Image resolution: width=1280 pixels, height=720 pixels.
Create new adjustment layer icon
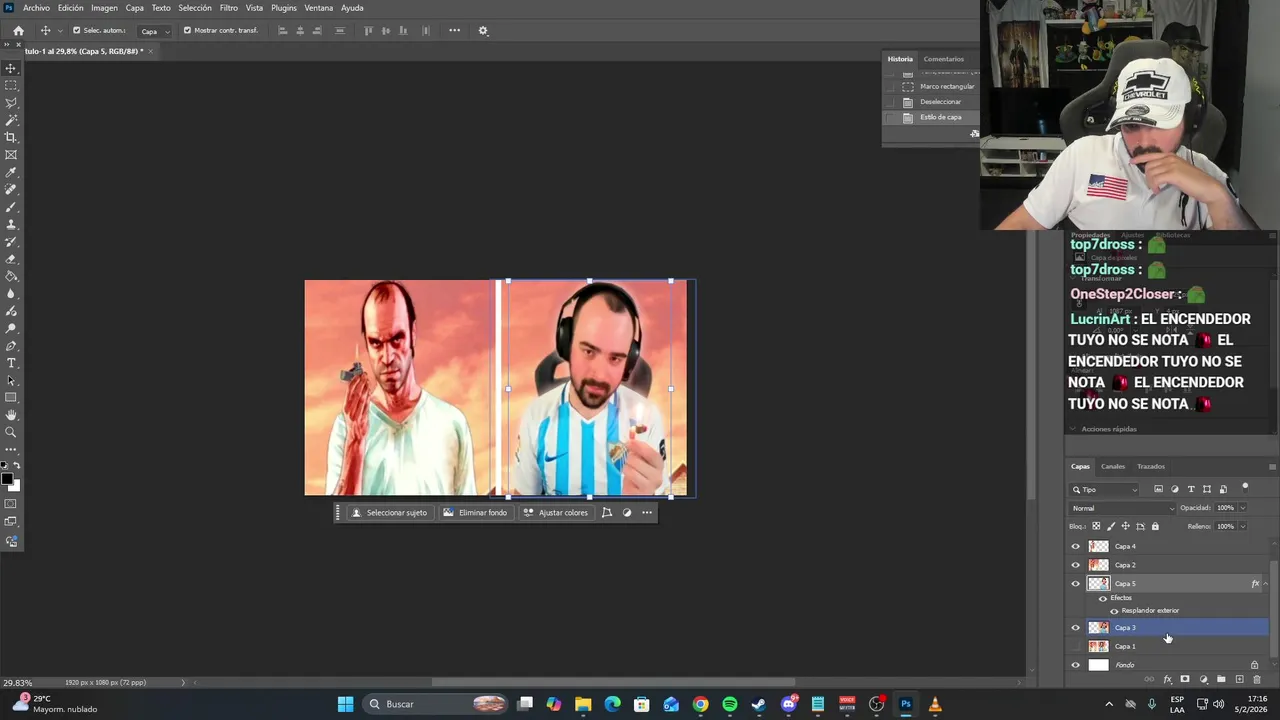(1203, 680)
